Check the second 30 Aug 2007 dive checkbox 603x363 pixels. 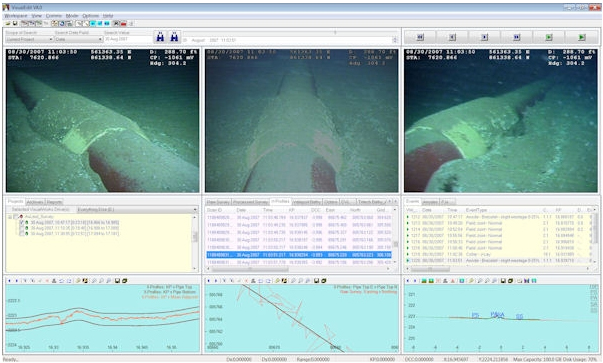[22, 228]
